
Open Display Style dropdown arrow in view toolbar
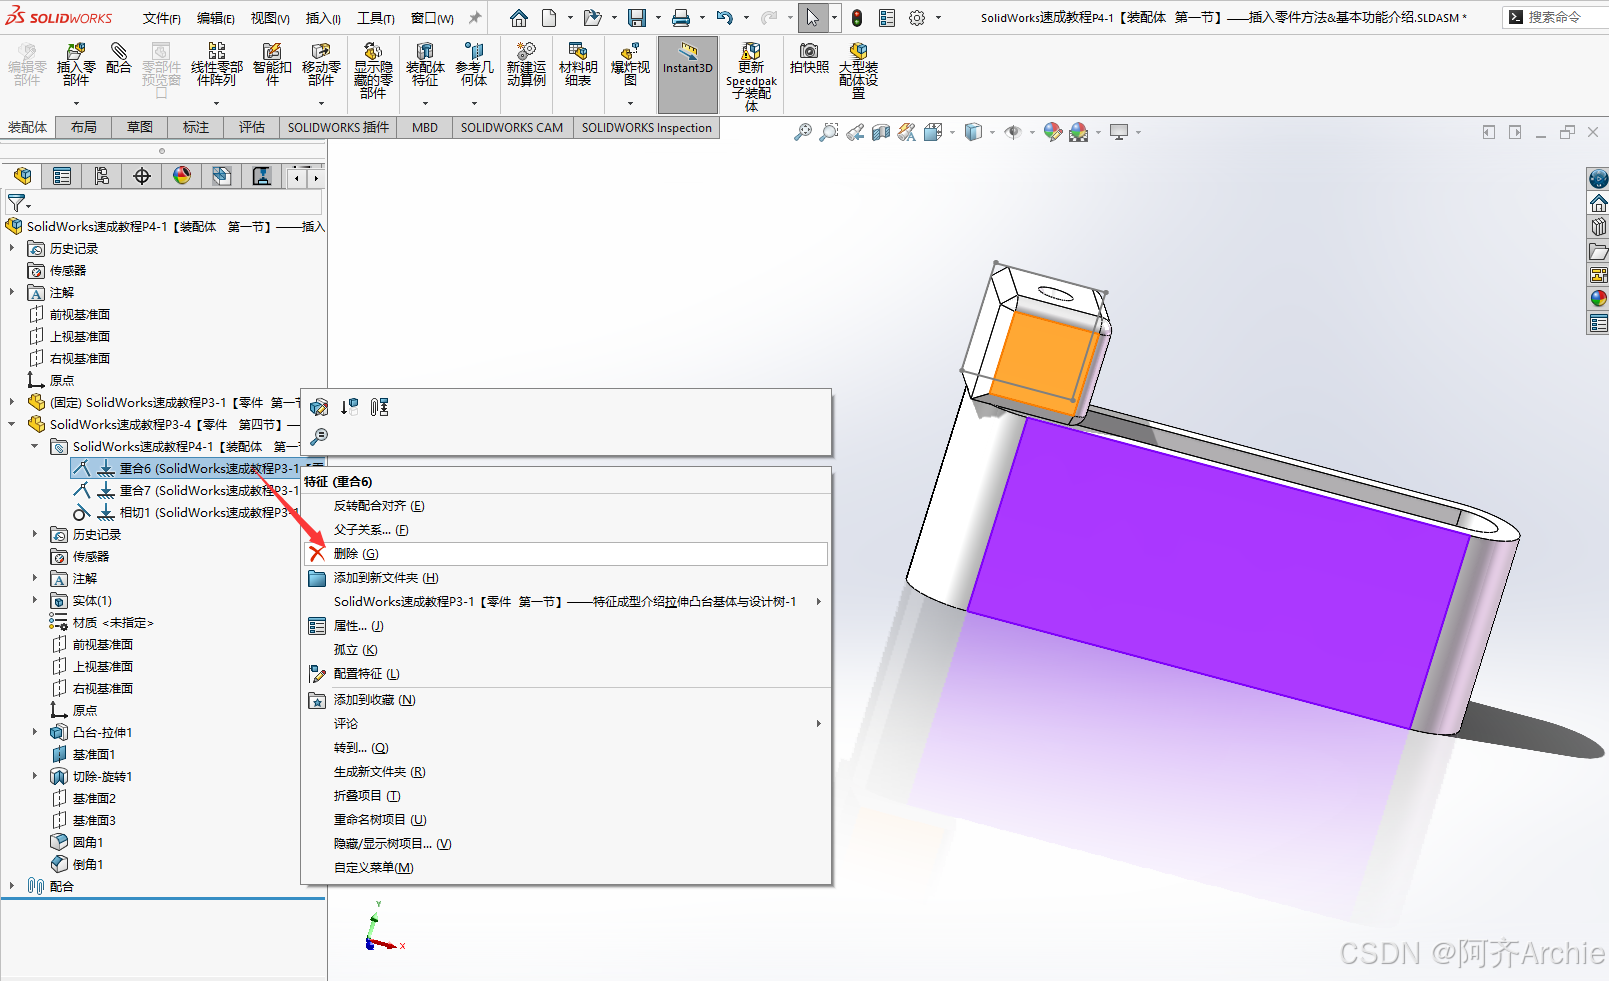992,132
